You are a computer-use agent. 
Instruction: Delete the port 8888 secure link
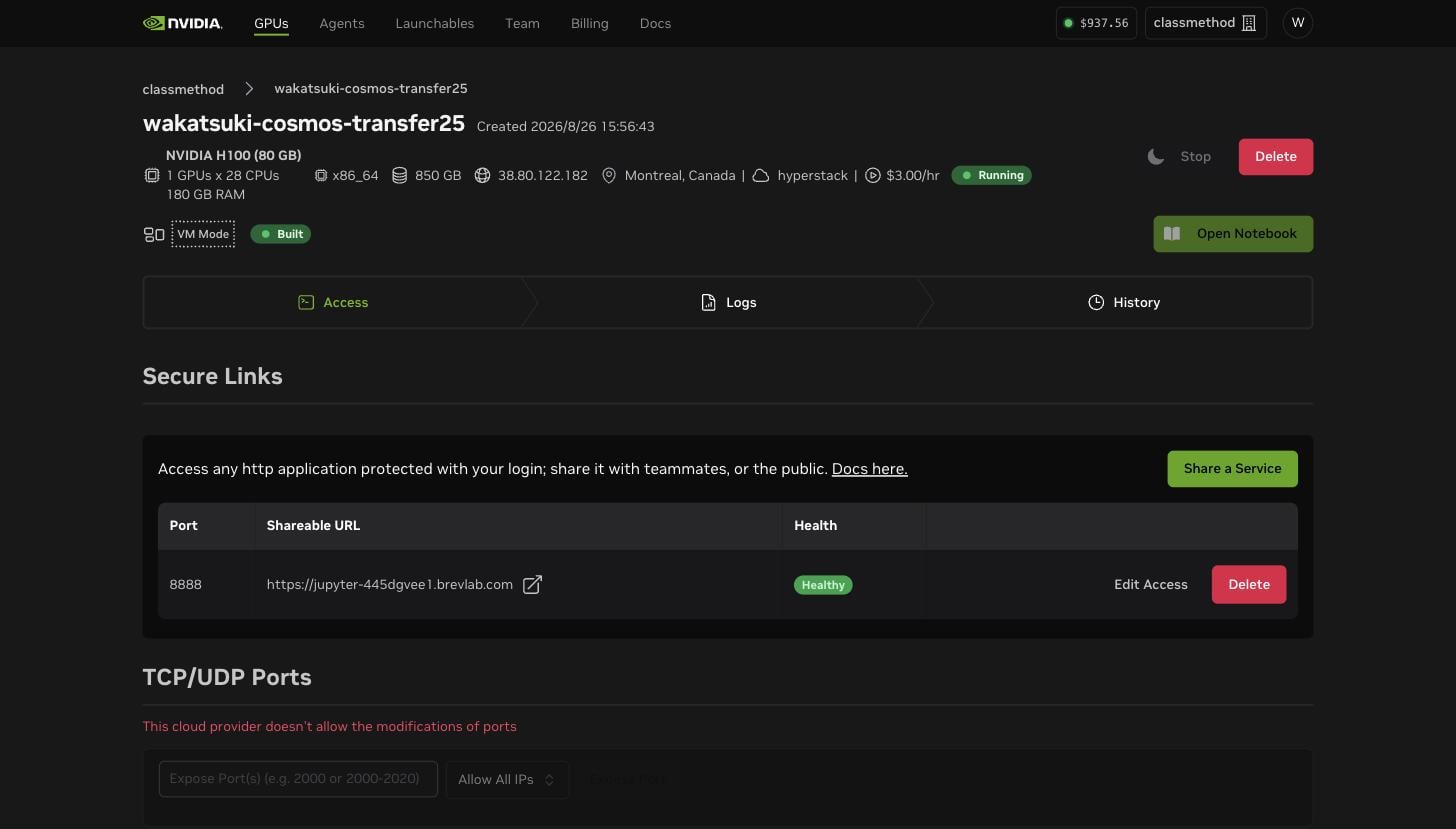[x=1249, y=585]
